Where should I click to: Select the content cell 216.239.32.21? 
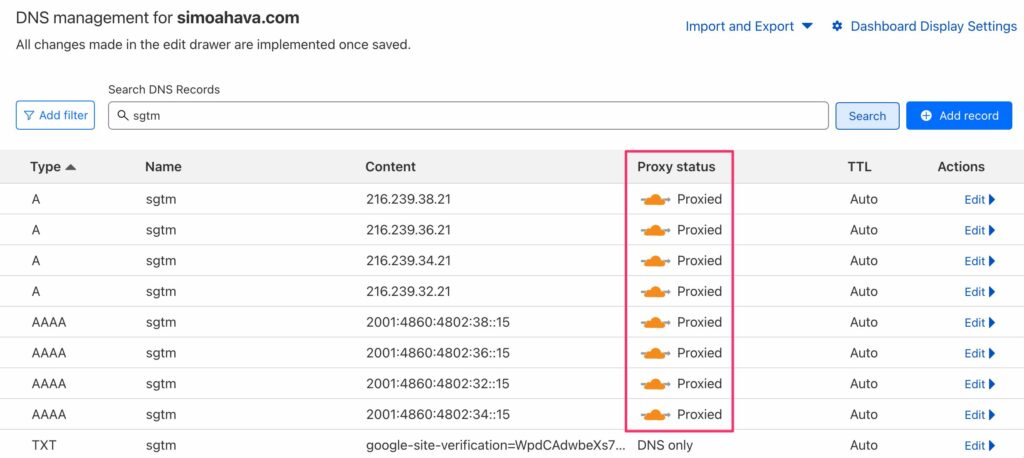point(408,291)
